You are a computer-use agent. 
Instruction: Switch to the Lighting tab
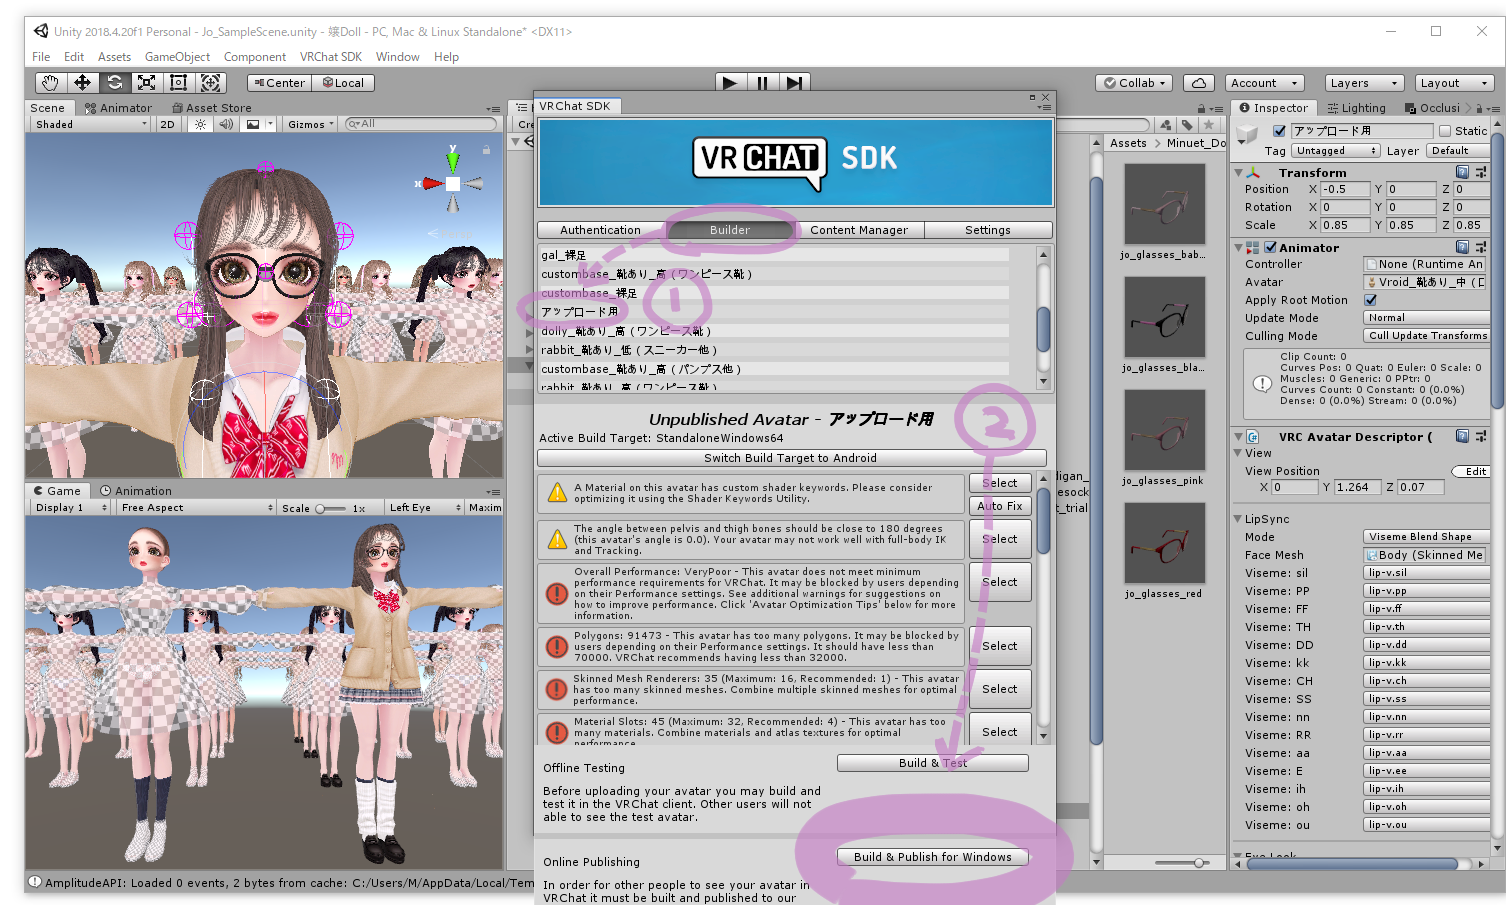[x=1356, y=108]
